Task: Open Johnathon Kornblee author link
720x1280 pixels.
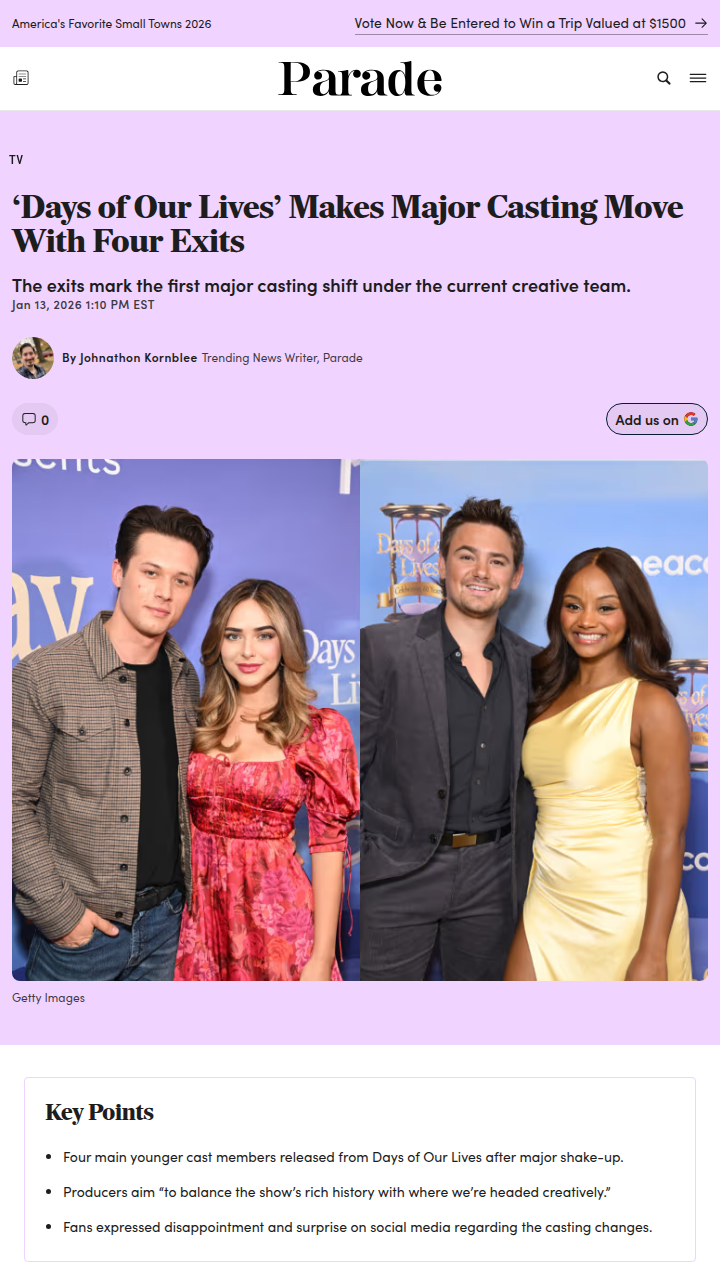Action: 130,358
